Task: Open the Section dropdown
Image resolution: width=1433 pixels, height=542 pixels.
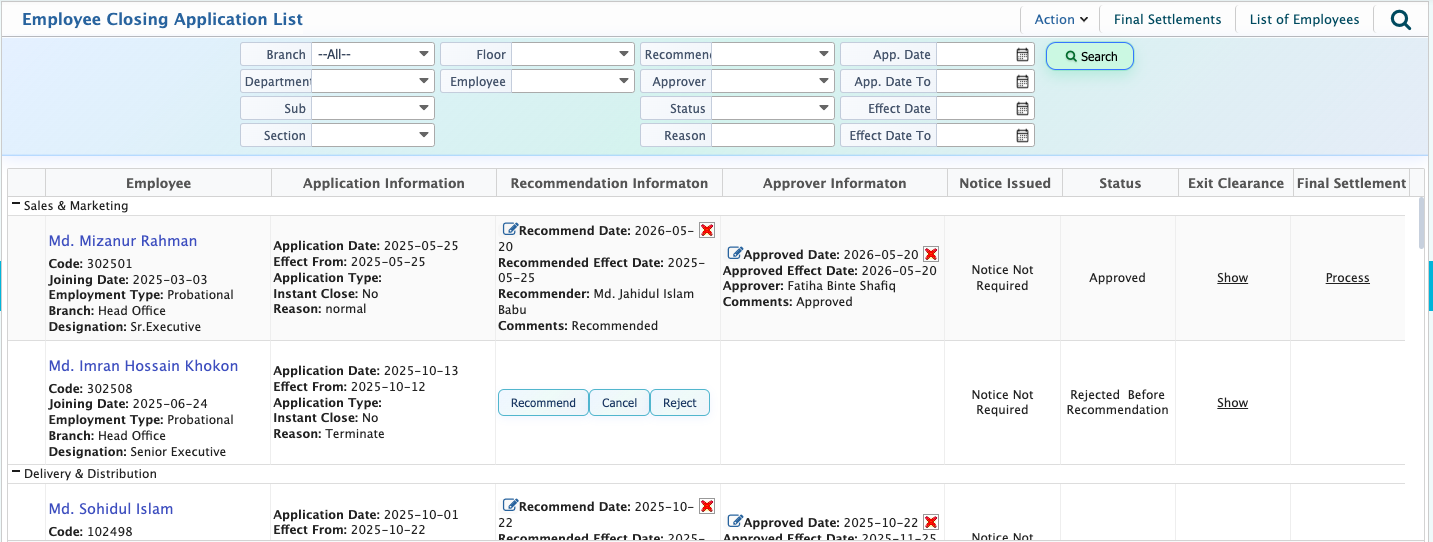Action: coord(373,135)
